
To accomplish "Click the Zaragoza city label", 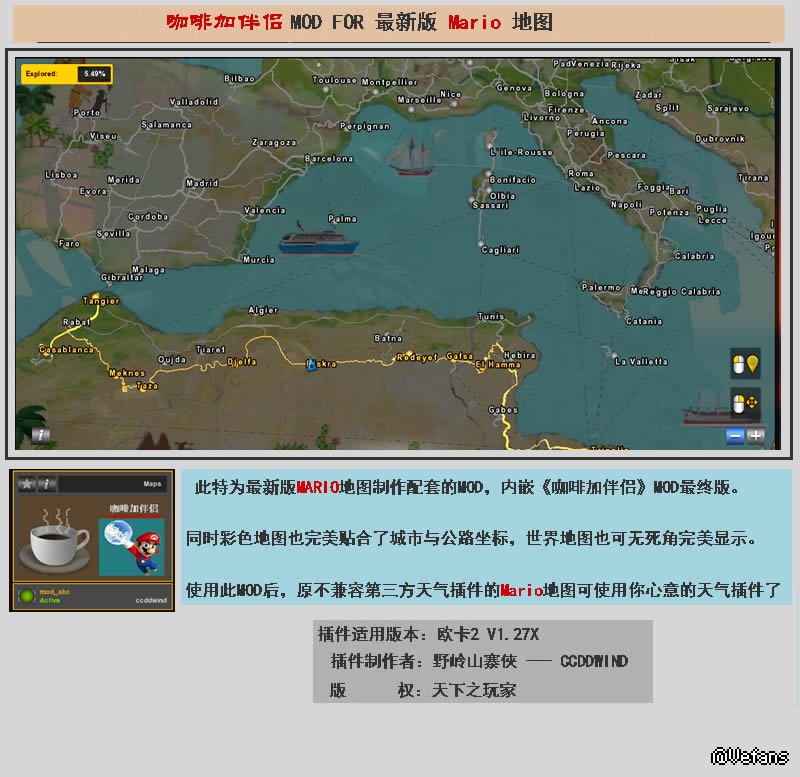I will point(274,142).
